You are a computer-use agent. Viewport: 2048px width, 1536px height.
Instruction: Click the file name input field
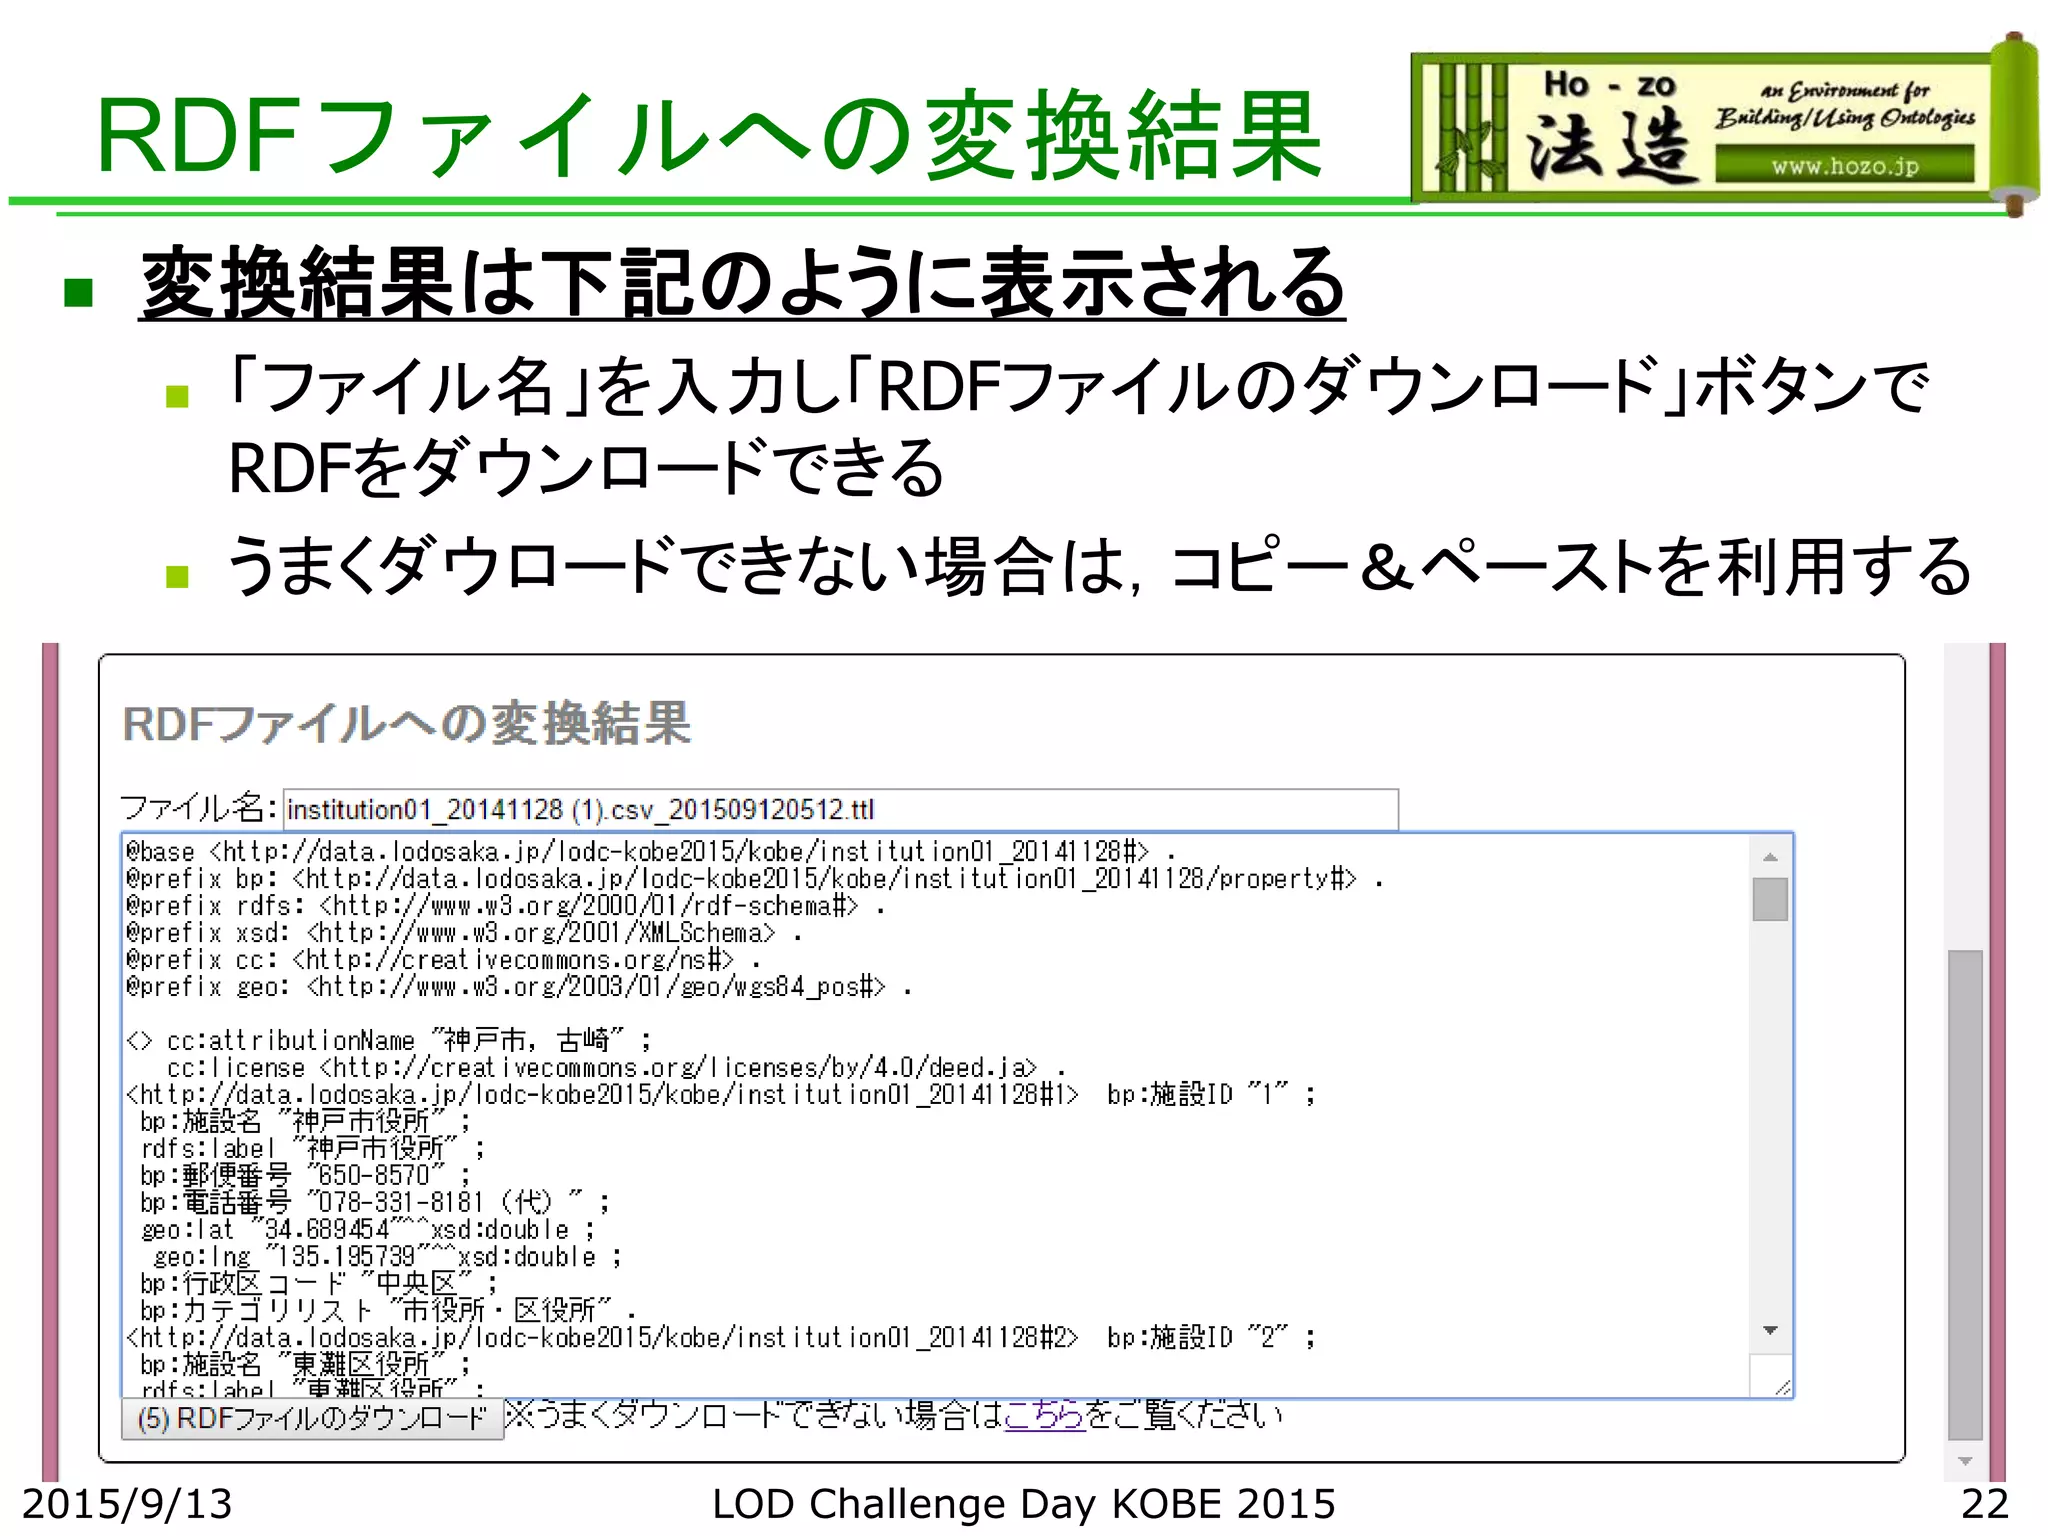click(x=840, y=809)
